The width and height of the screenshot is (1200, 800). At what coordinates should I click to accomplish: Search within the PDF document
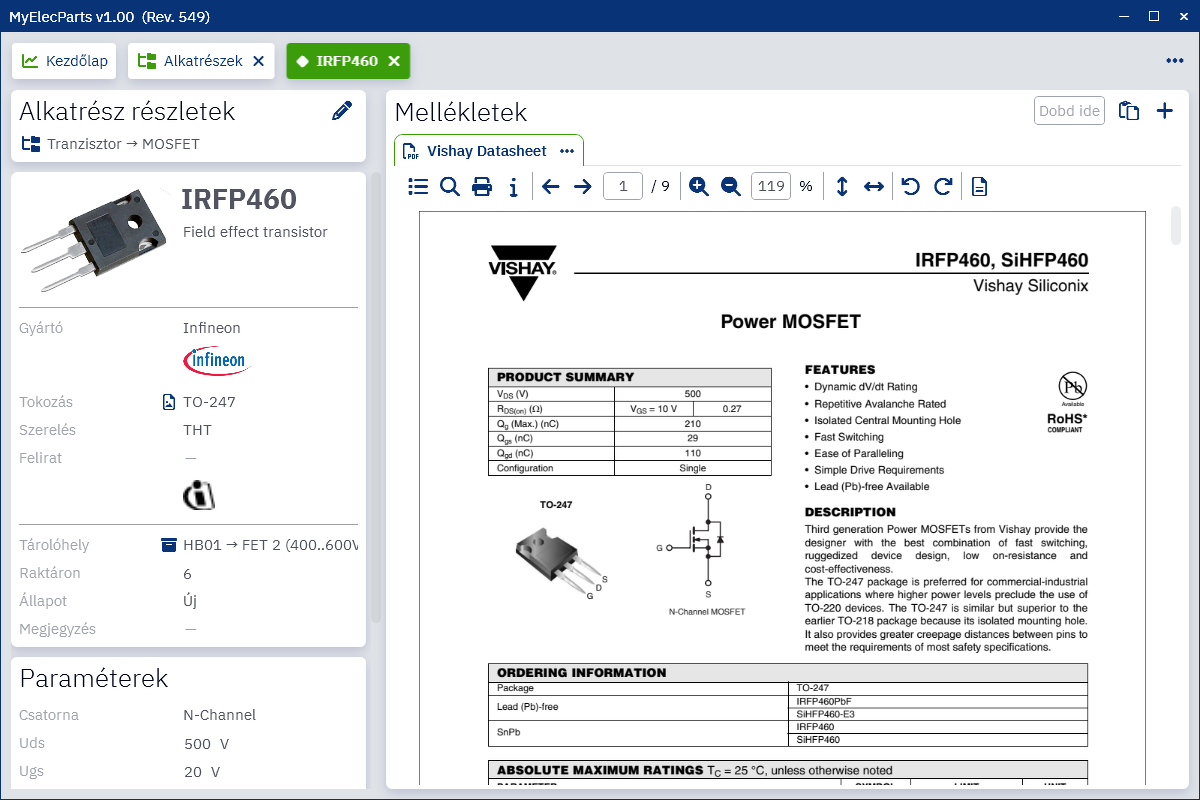point(450,186)
